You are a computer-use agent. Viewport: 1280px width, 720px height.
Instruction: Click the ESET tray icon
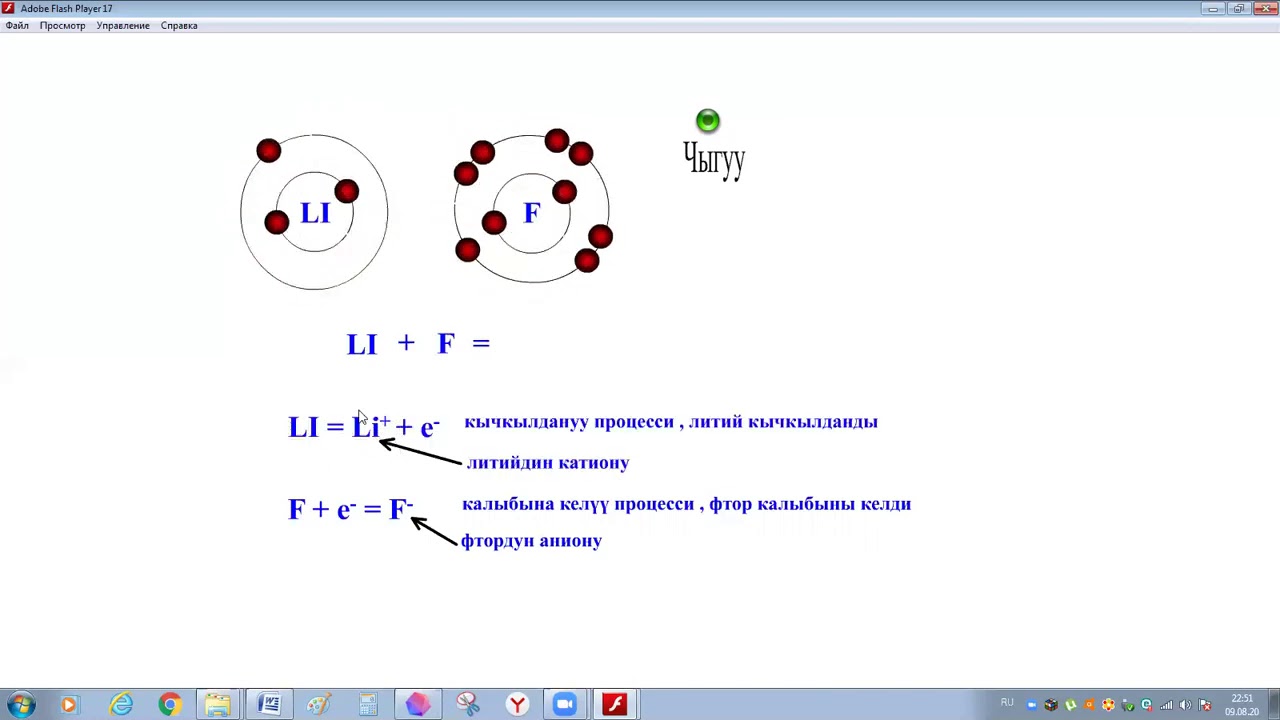[1146, 705]
